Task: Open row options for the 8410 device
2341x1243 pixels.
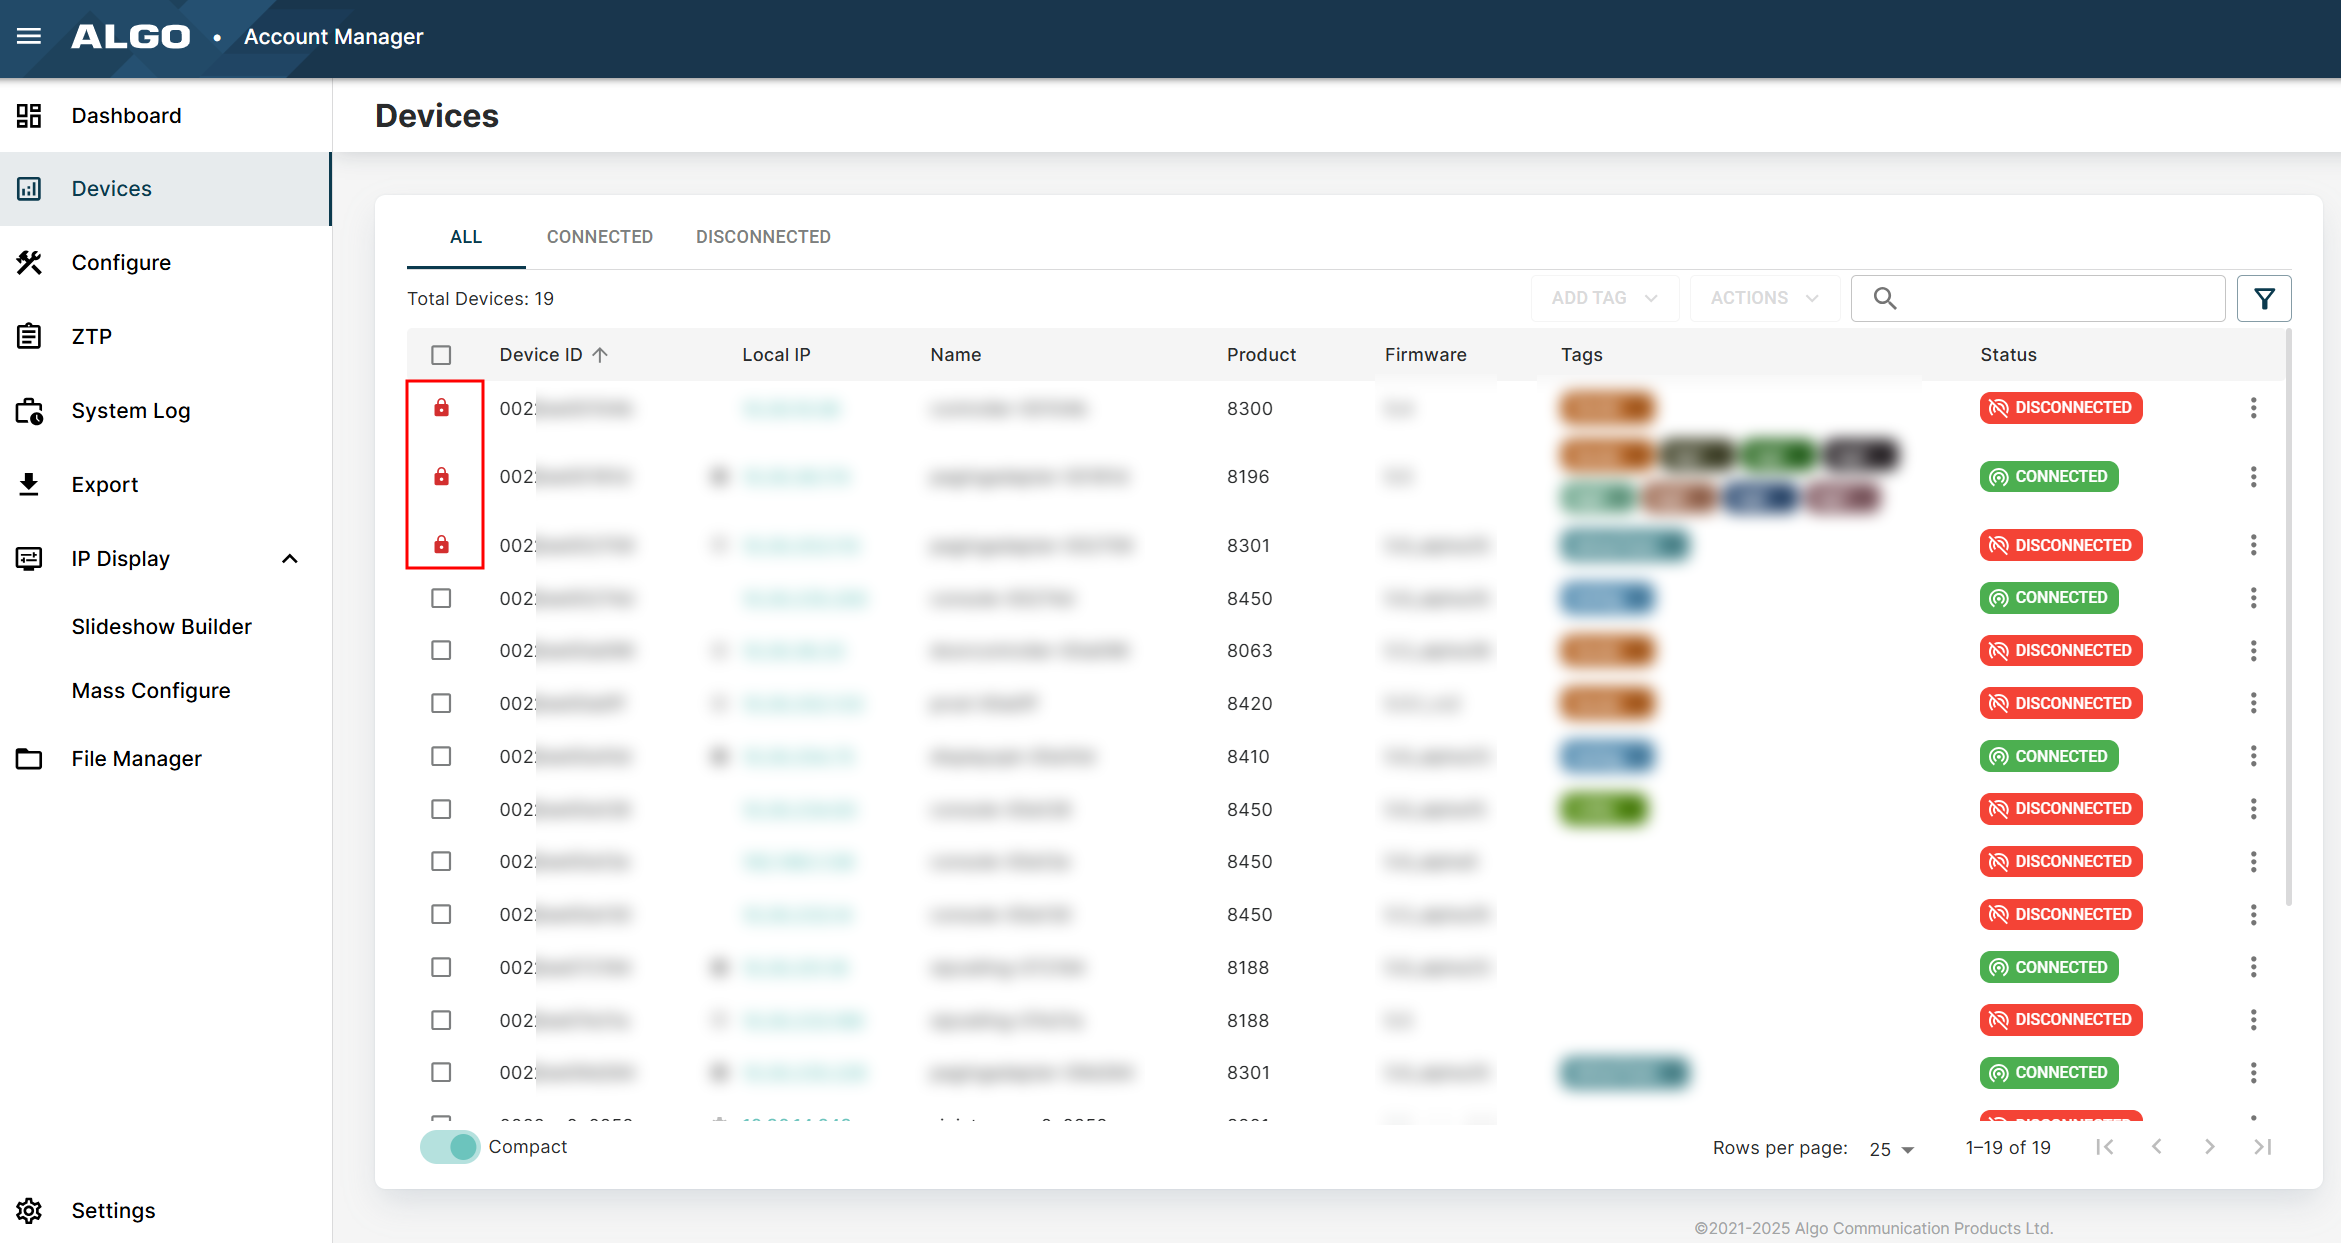Action: [2253, 756]
